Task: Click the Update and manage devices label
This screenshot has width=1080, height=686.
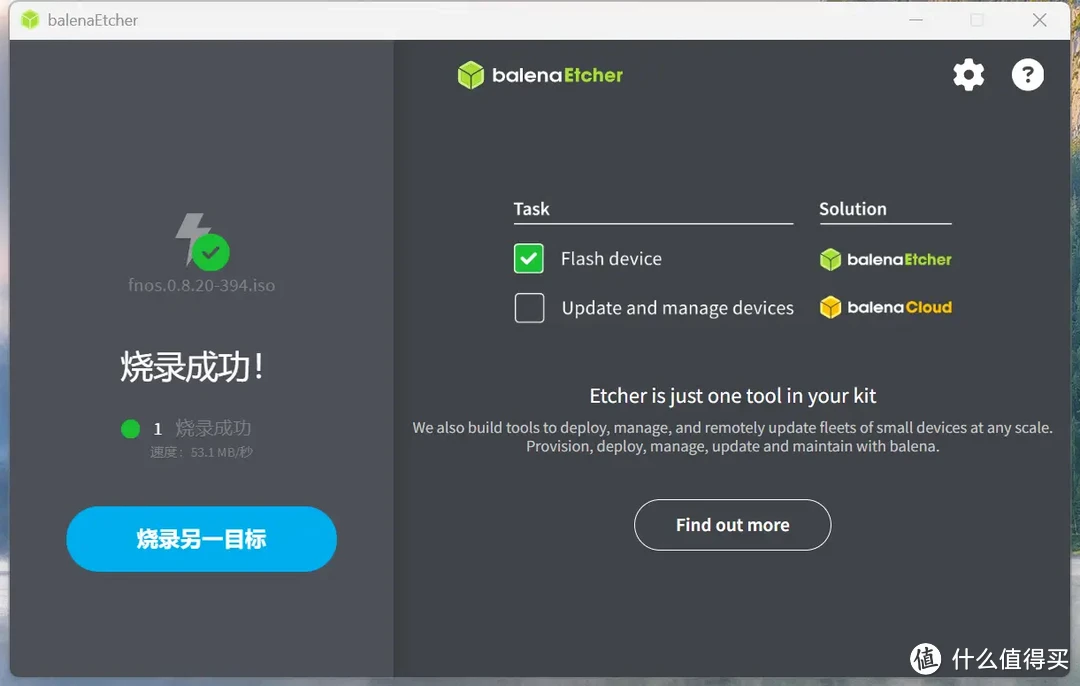Action: 677,308
